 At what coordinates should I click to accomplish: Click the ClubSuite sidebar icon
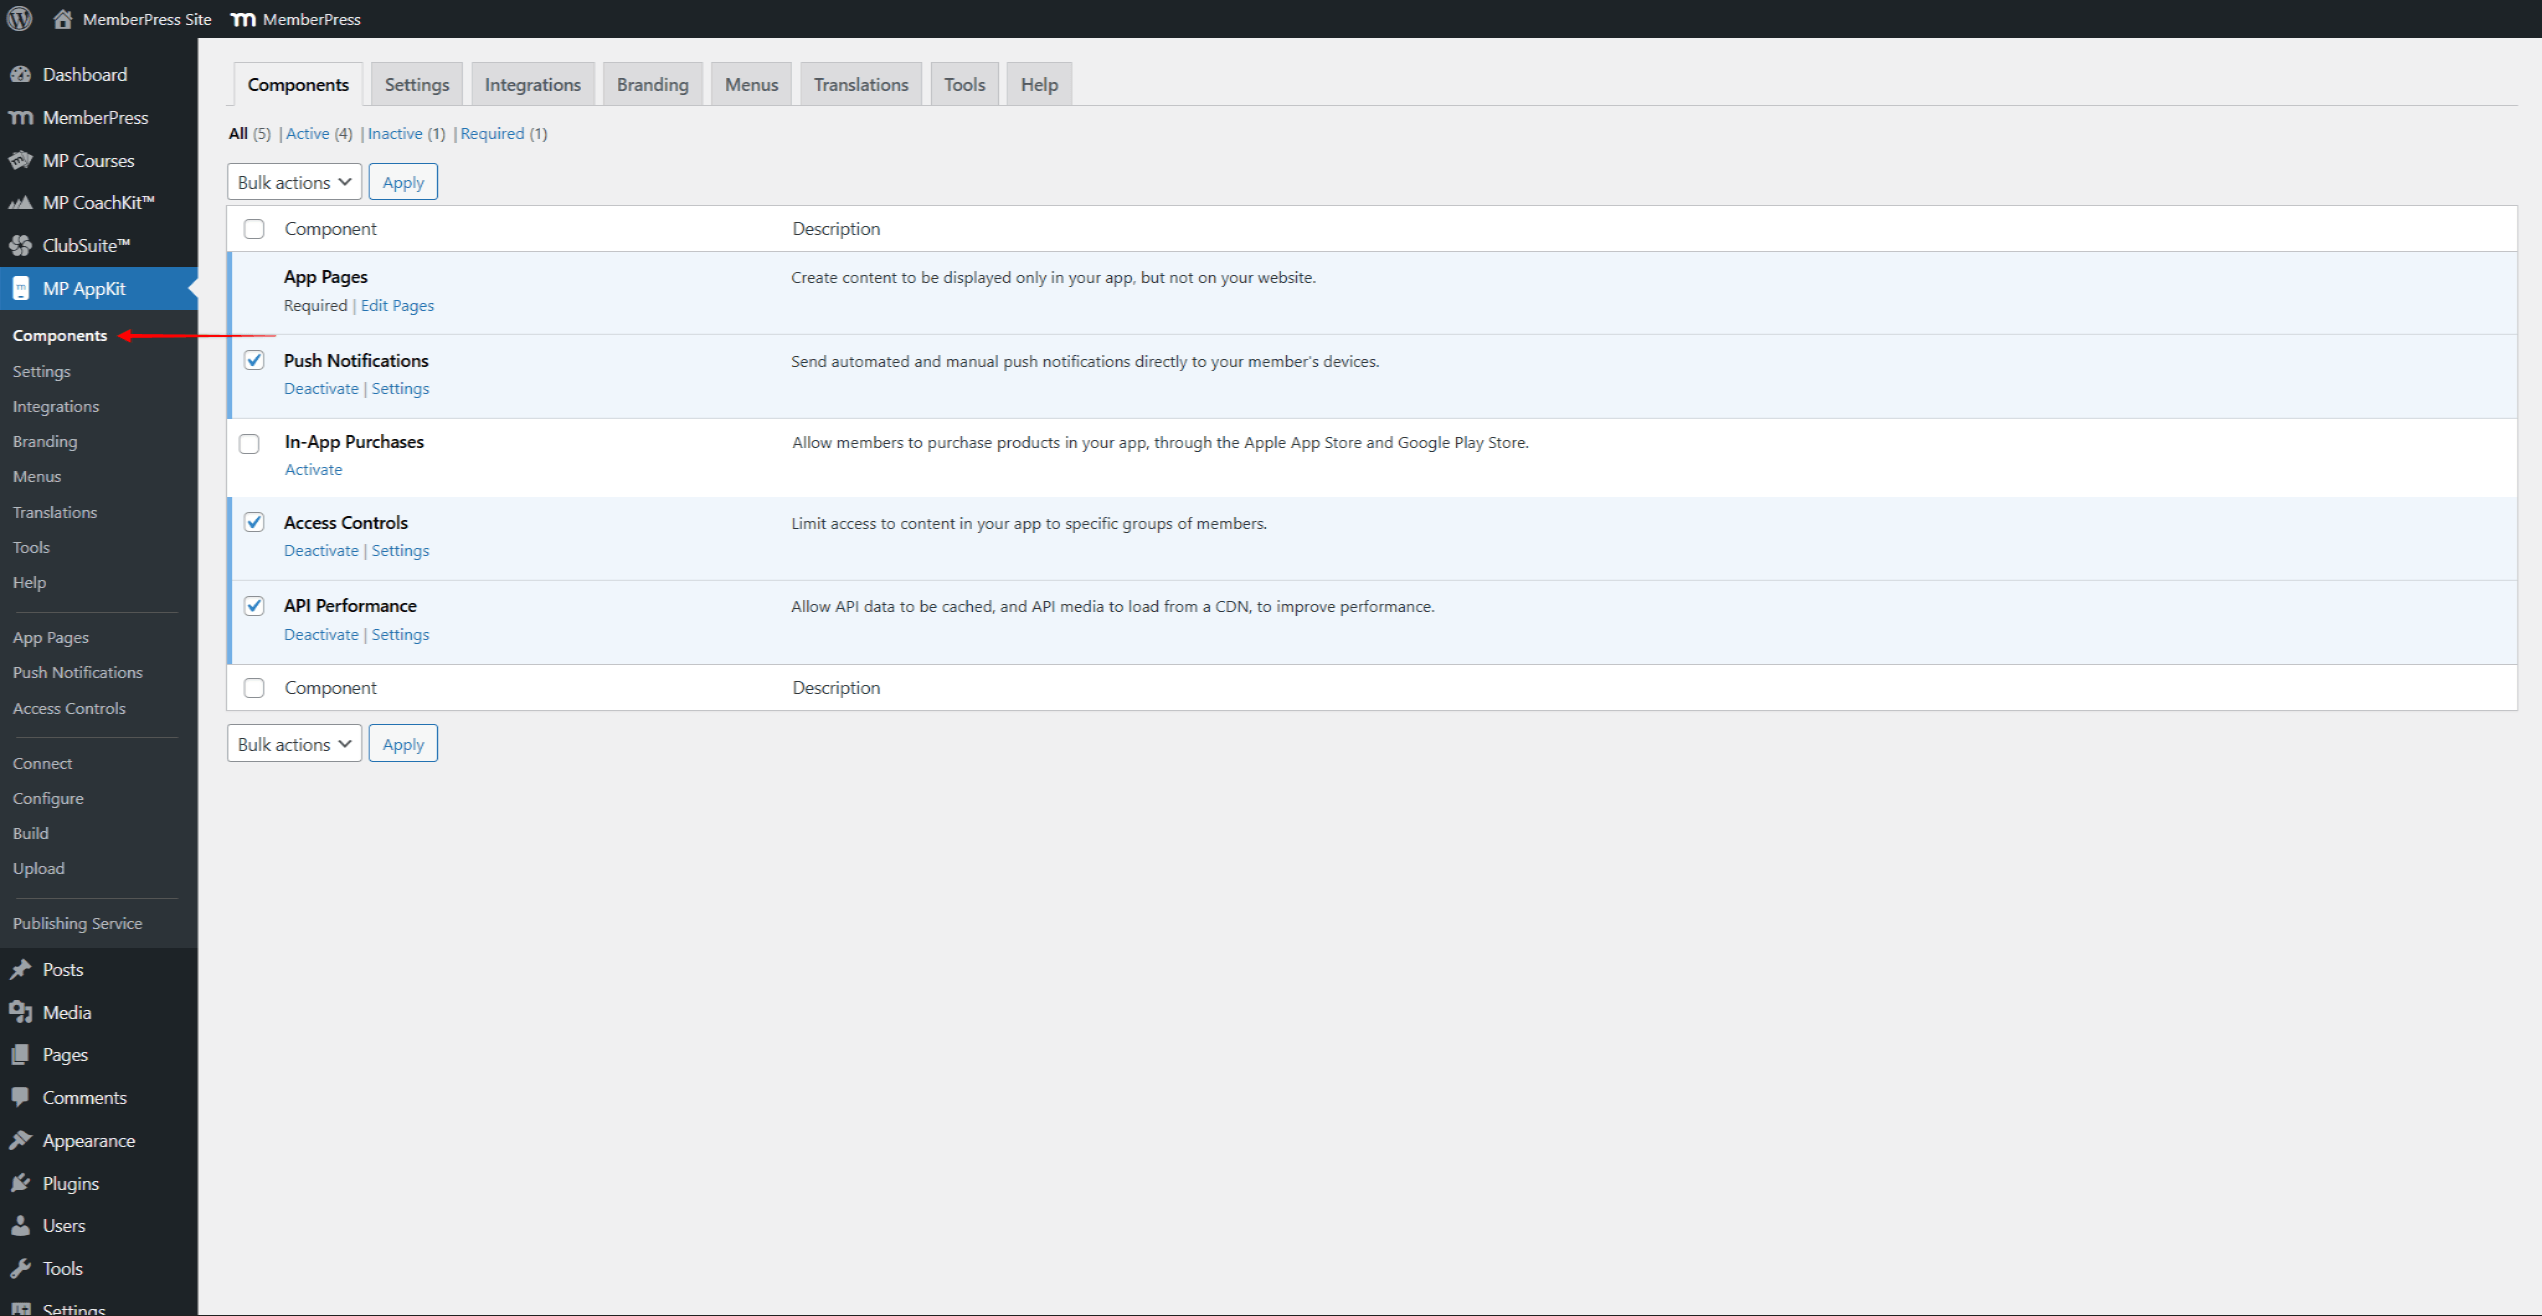click(21, 245)
